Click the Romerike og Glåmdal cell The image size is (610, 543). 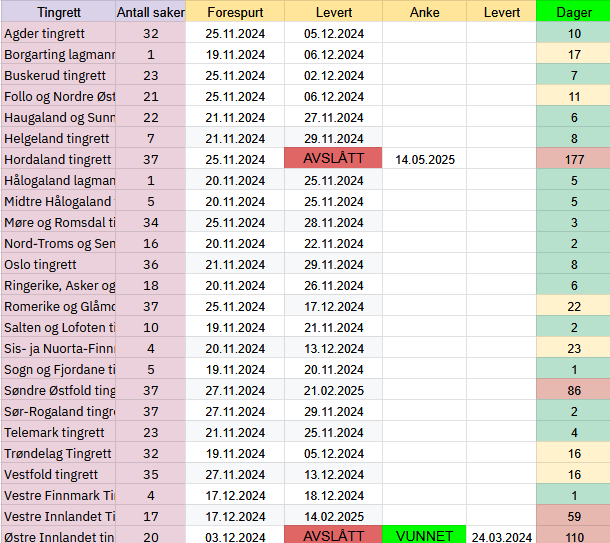[x=58, y=307]
